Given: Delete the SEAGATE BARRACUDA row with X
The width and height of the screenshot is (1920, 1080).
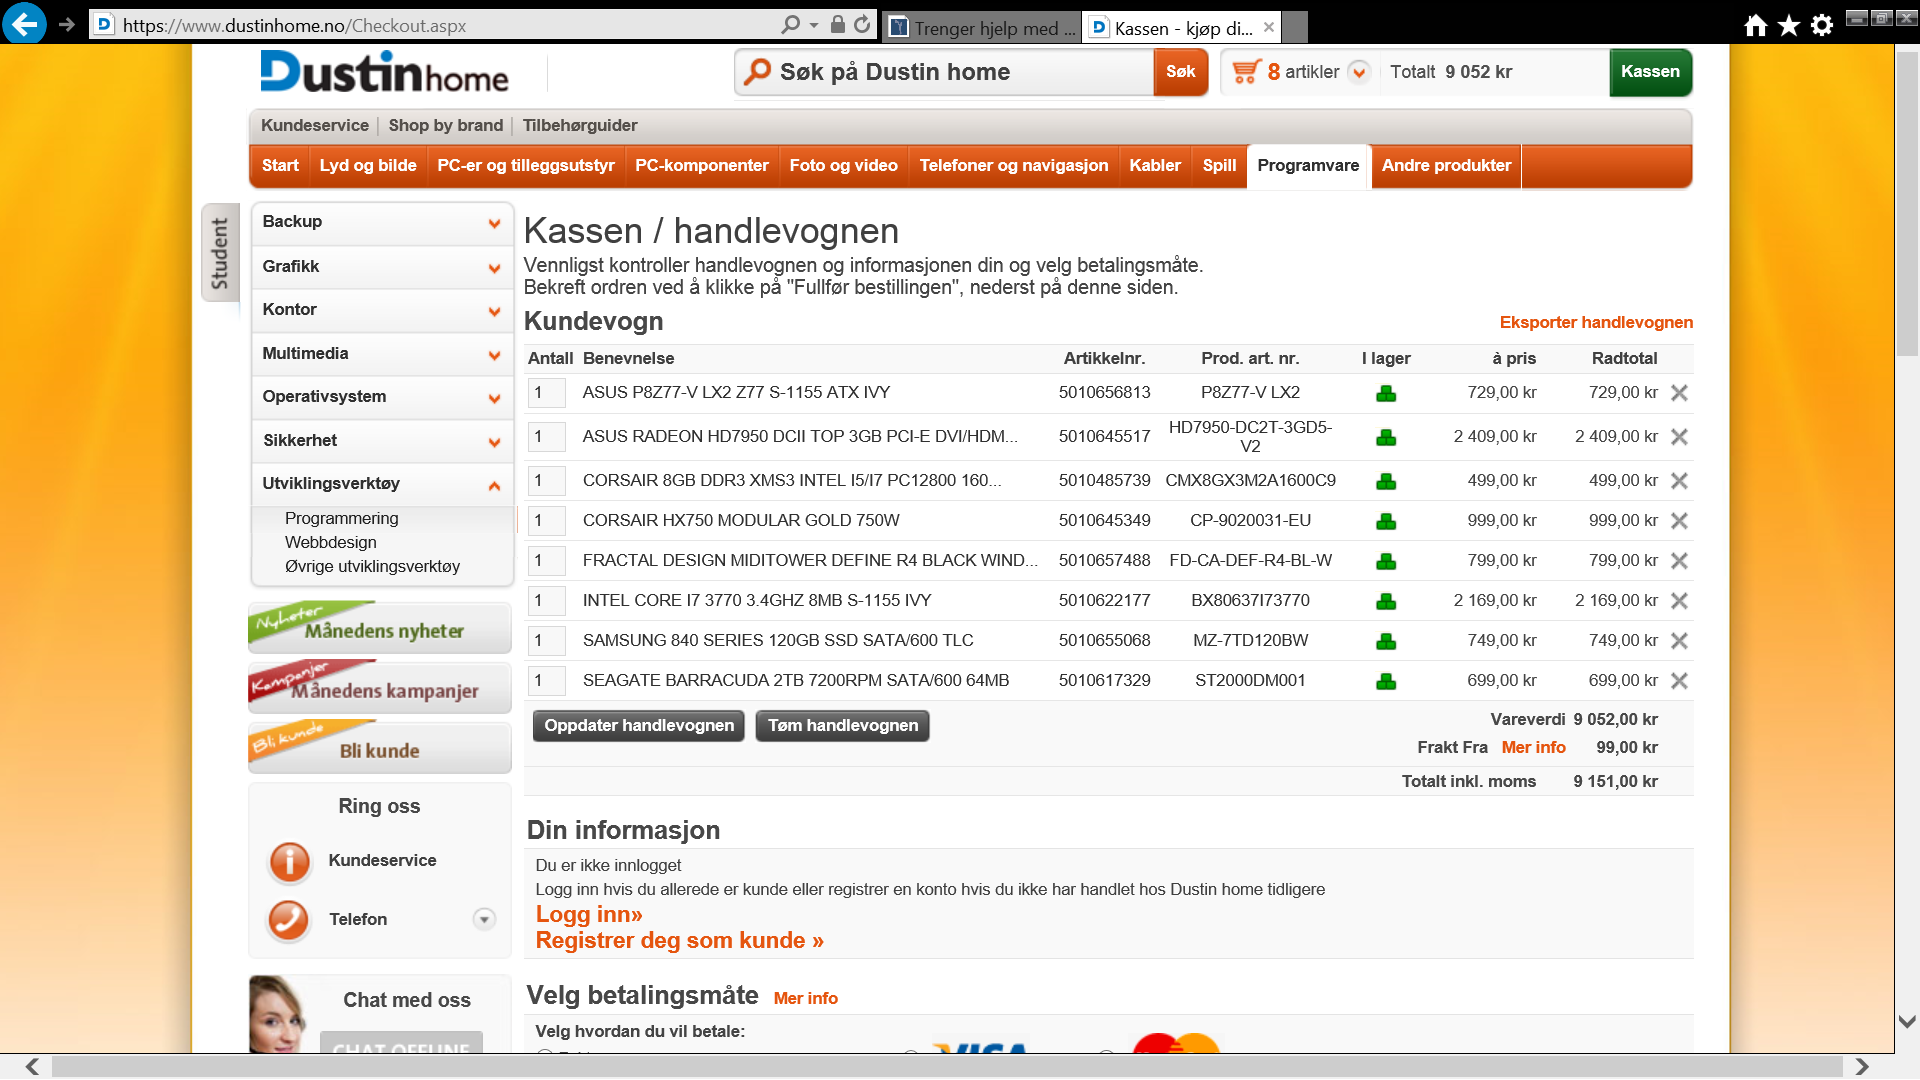Looking at the screenshot, I should point(1679,681).
